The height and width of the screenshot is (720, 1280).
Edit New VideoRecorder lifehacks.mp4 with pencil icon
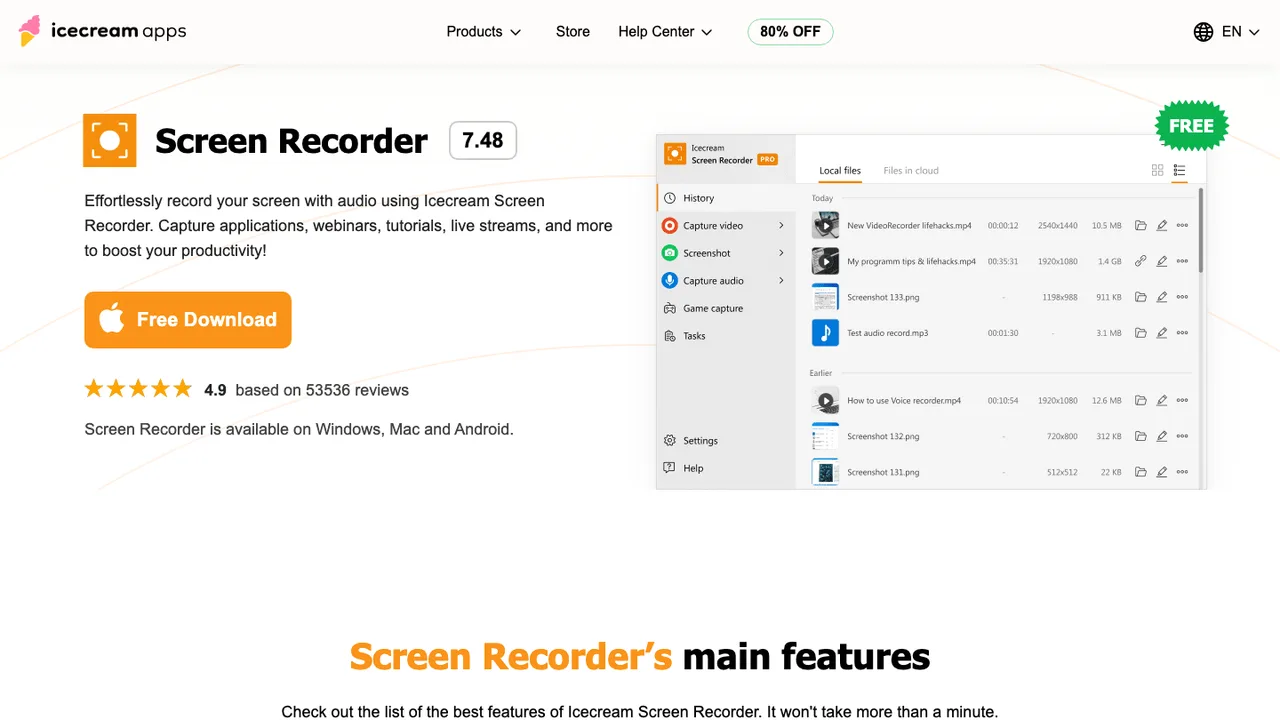1162,226
